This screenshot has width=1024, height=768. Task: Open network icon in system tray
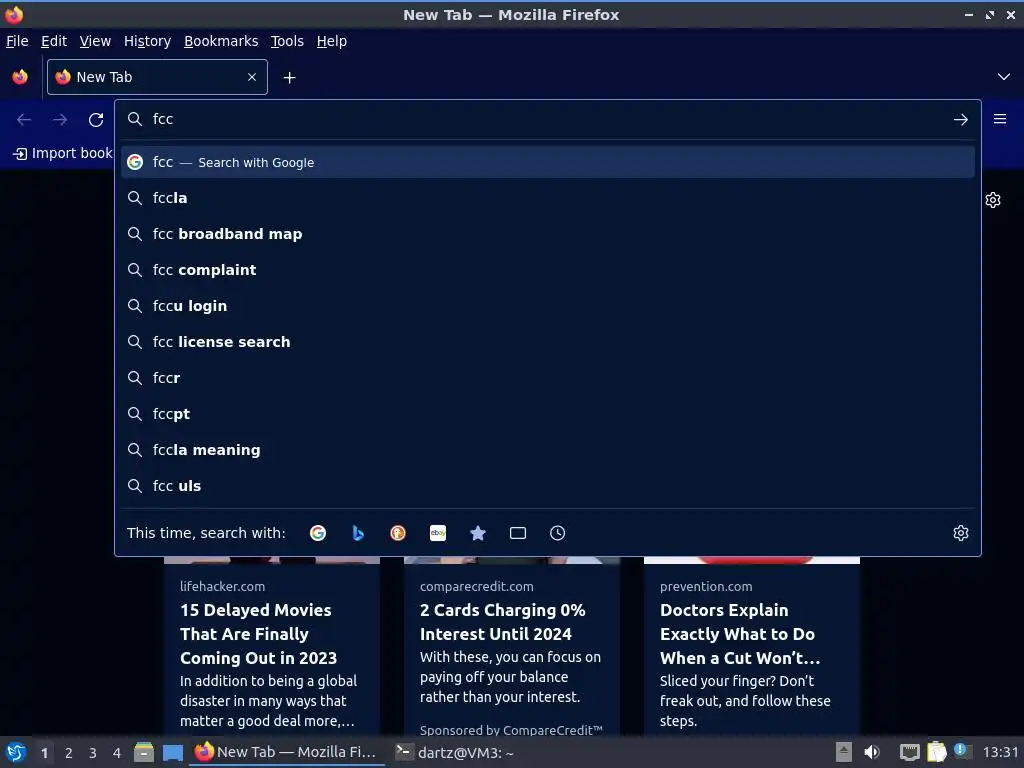point(910,752)
